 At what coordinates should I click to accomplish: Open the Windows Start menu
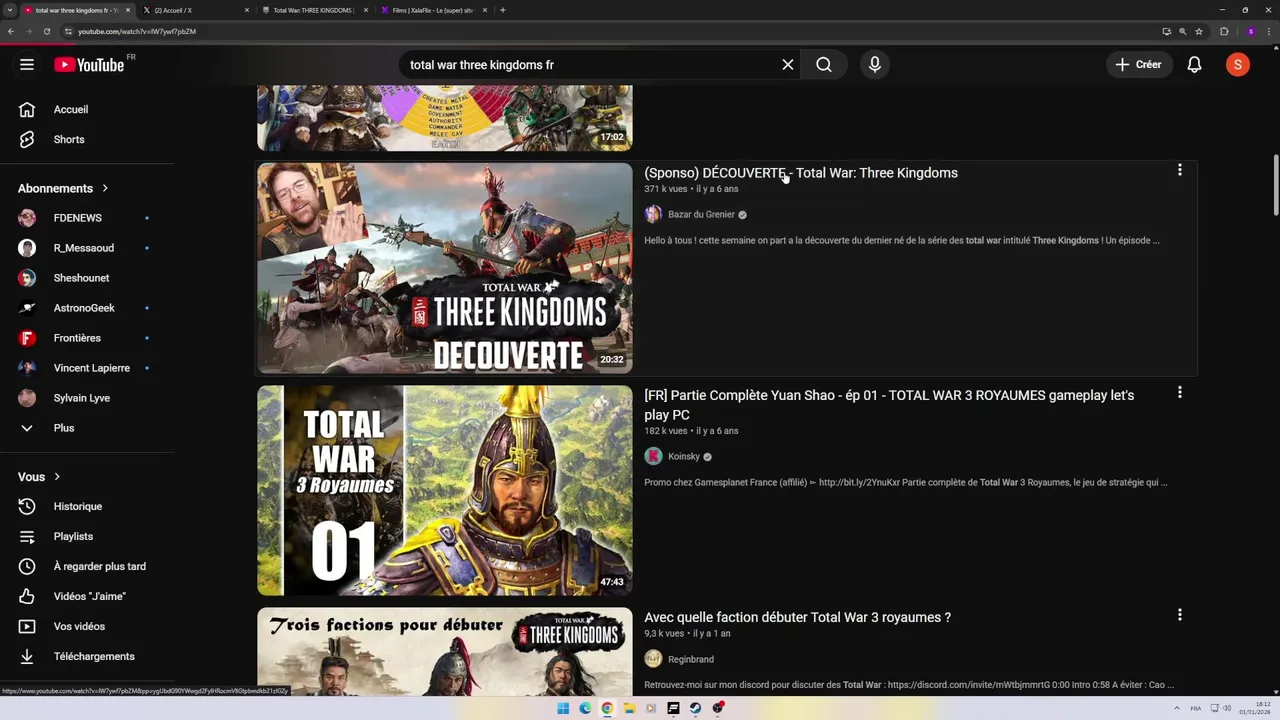563,708
